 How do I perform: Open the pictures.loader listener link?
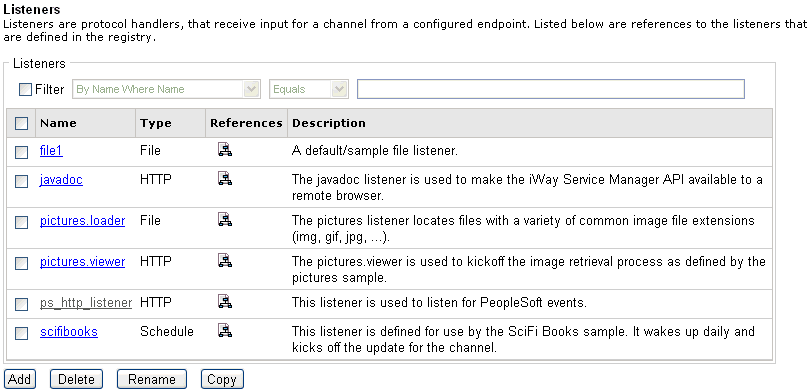83,221
